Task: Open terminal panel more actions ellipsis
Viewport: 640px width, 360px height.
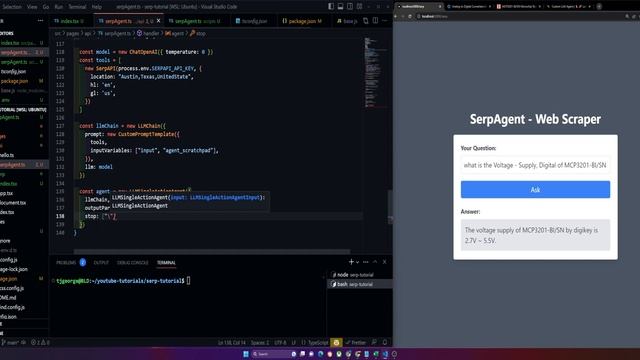Action: [366, 262]
